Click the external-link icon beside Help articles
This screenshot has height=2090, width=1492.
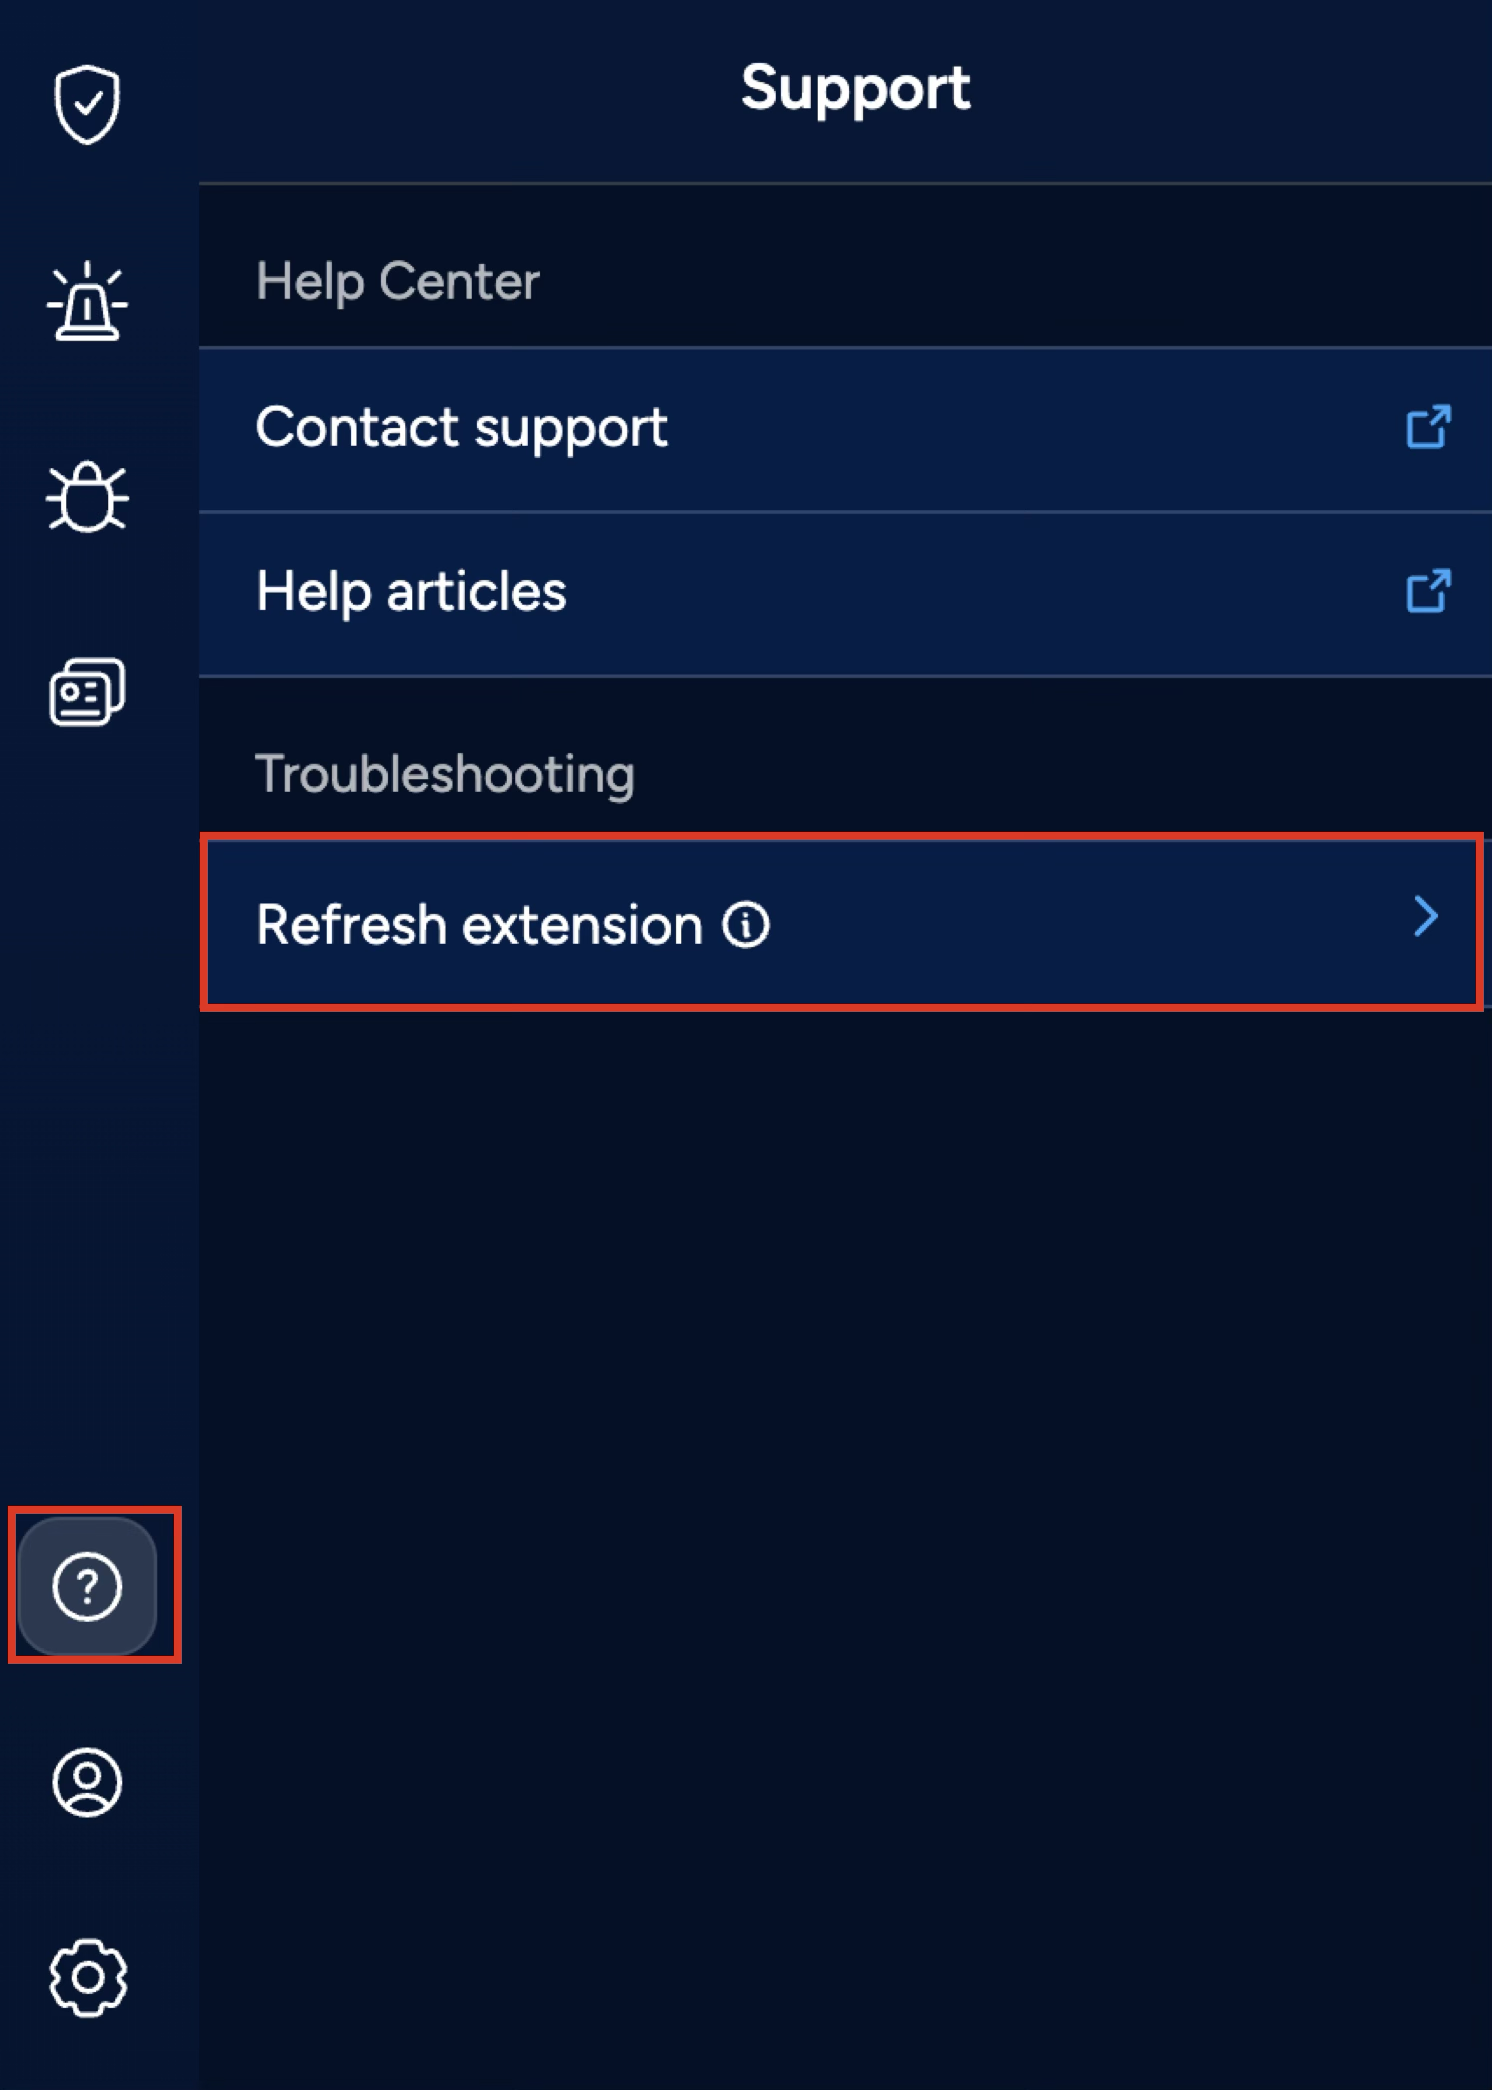pos(1429,591)
